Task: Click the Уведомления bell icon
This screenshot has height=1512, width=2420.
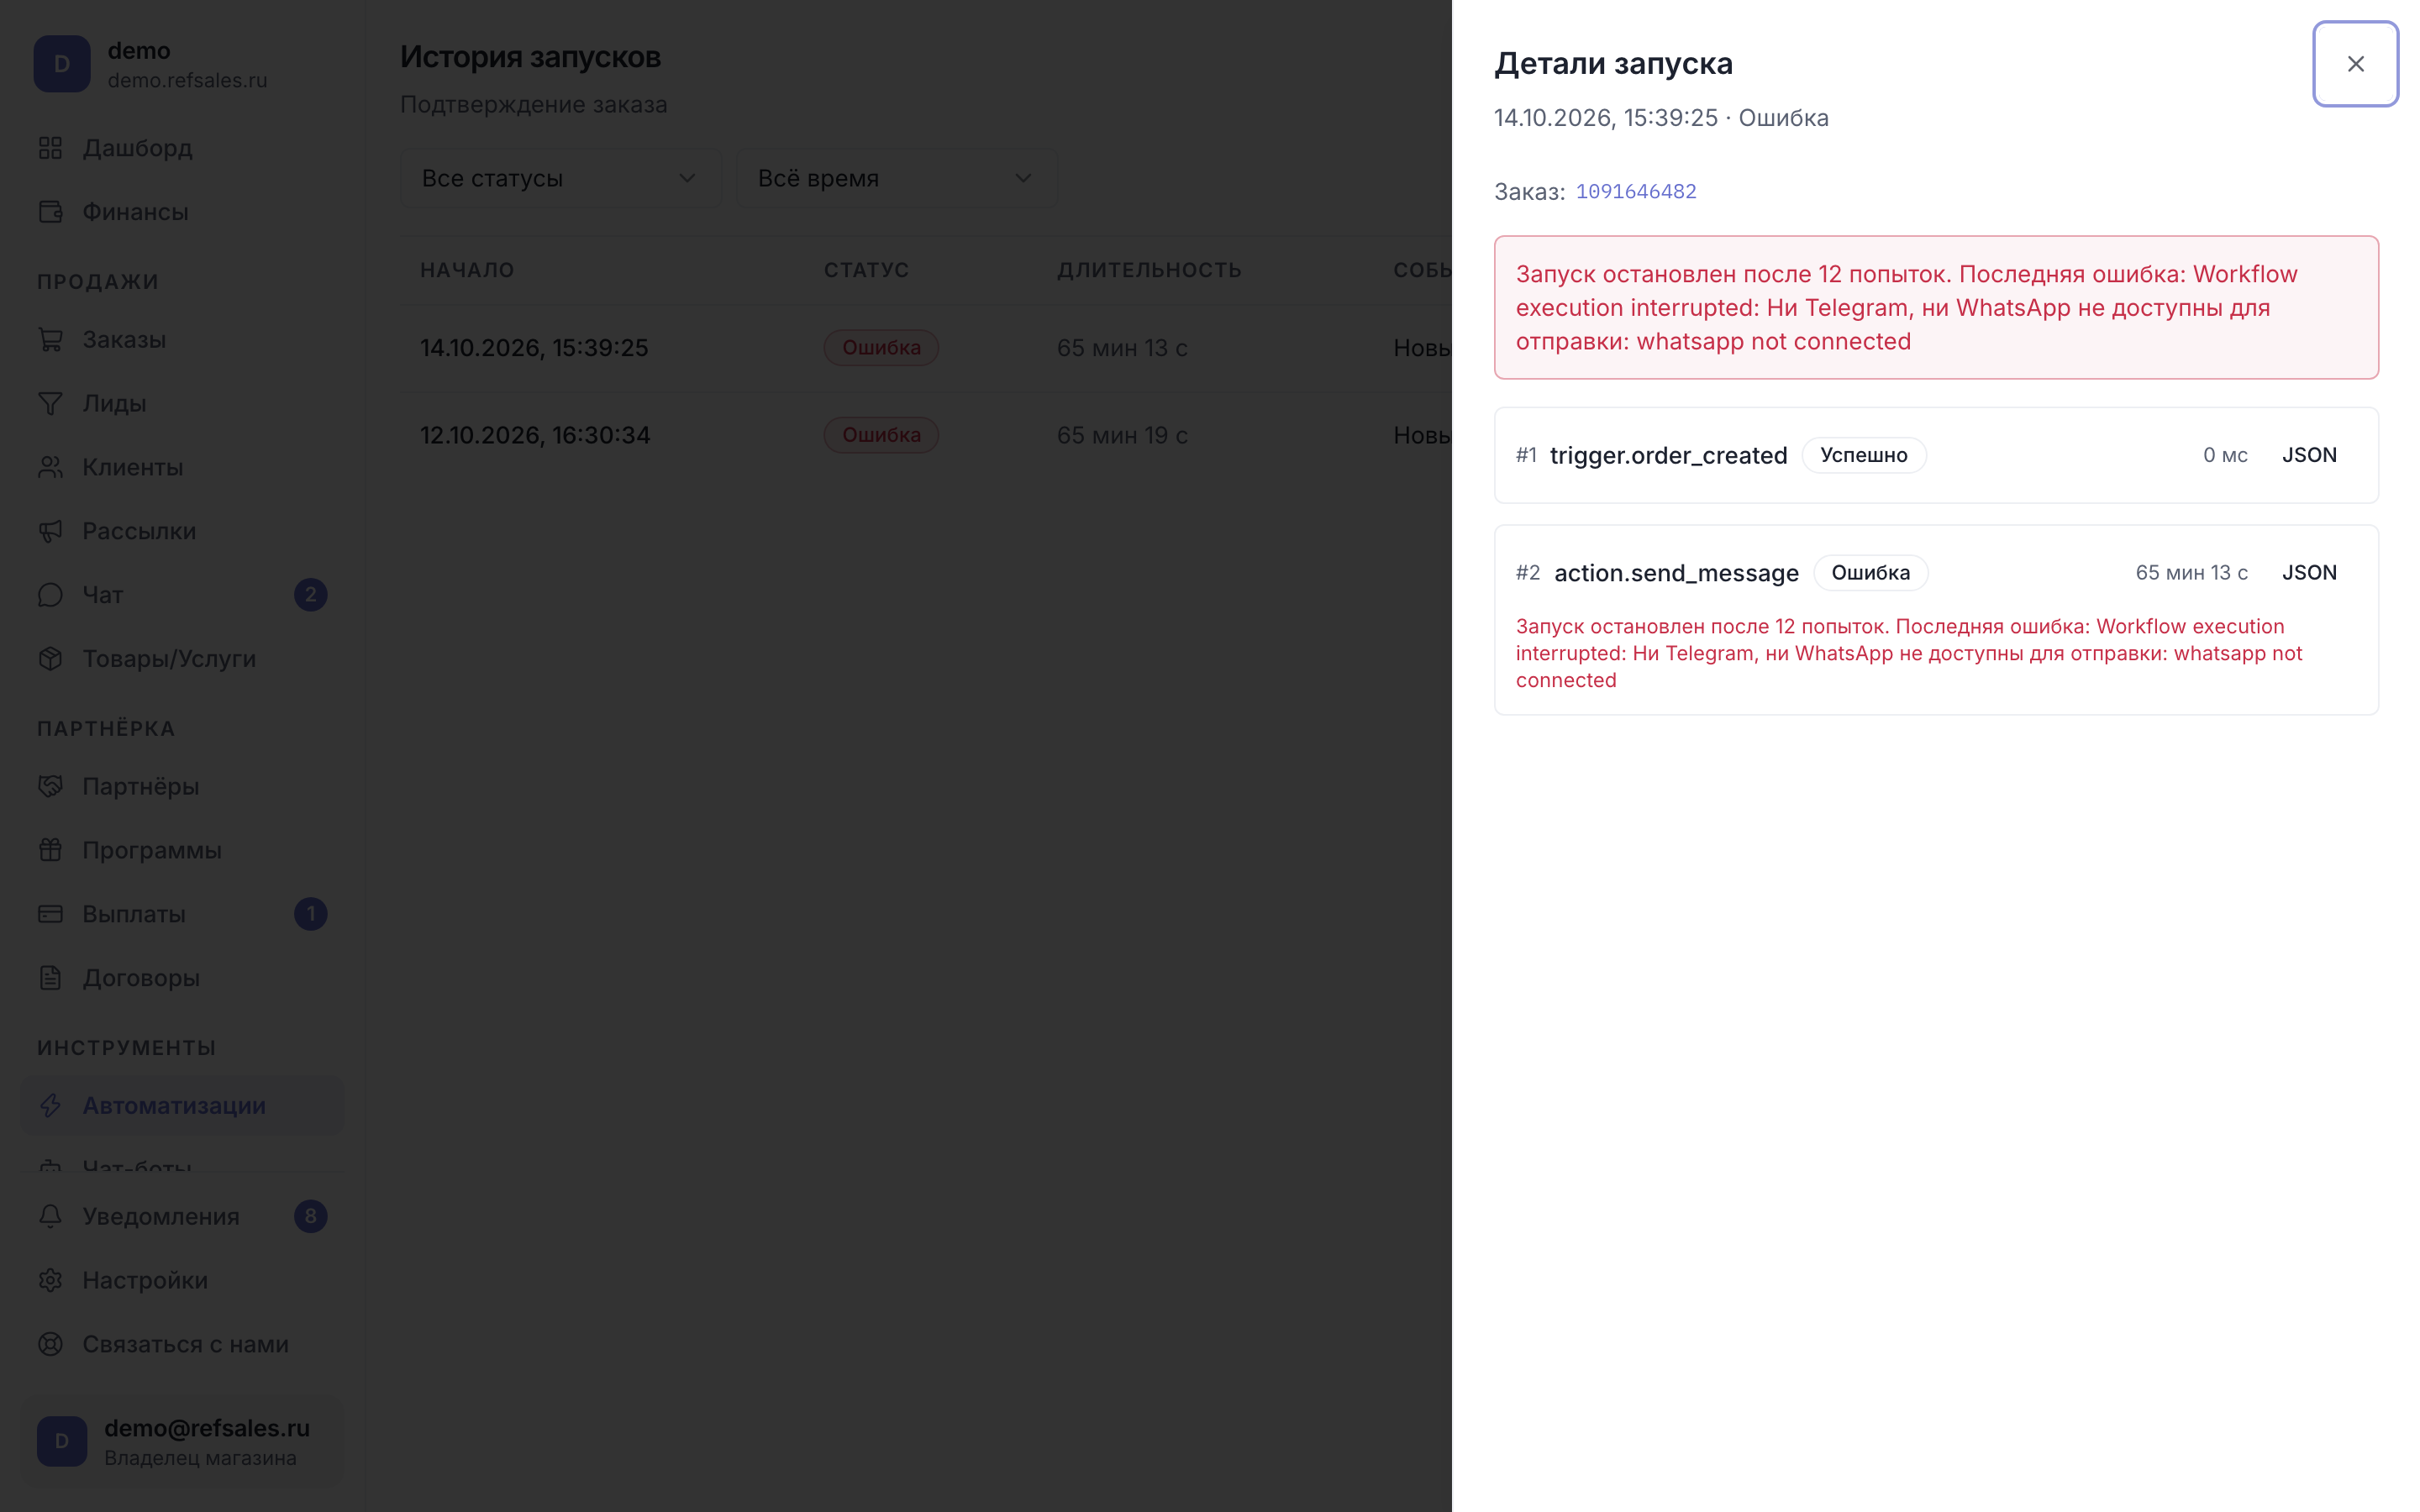Action: click(x=50, y=1217)
